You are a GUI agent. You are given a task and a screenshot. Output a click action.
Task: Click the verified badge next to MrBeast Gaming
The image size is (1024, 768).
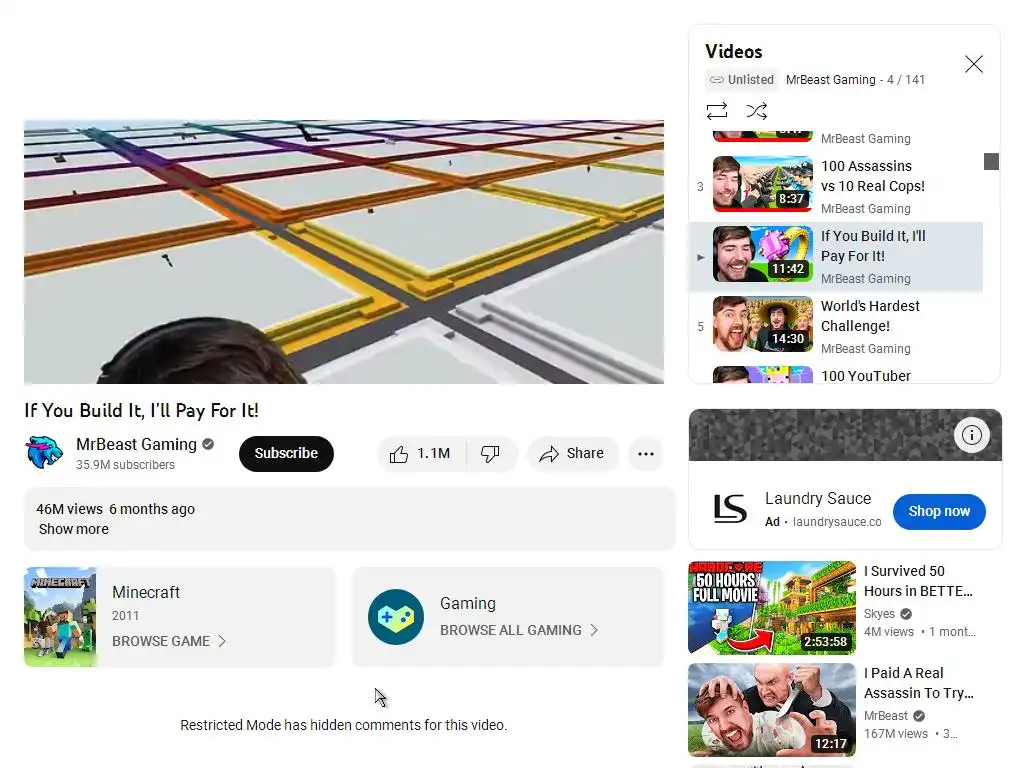(208, 444)
